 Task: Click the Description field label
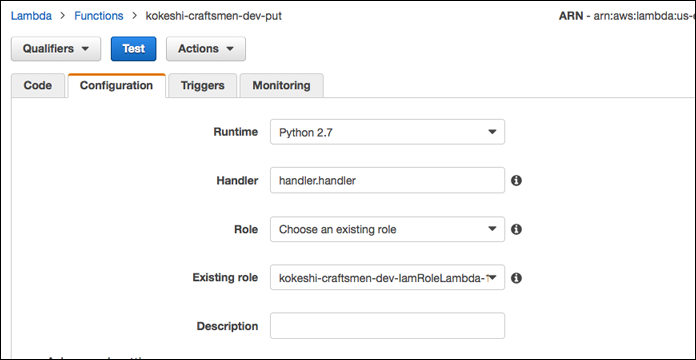tap(227, 326)
